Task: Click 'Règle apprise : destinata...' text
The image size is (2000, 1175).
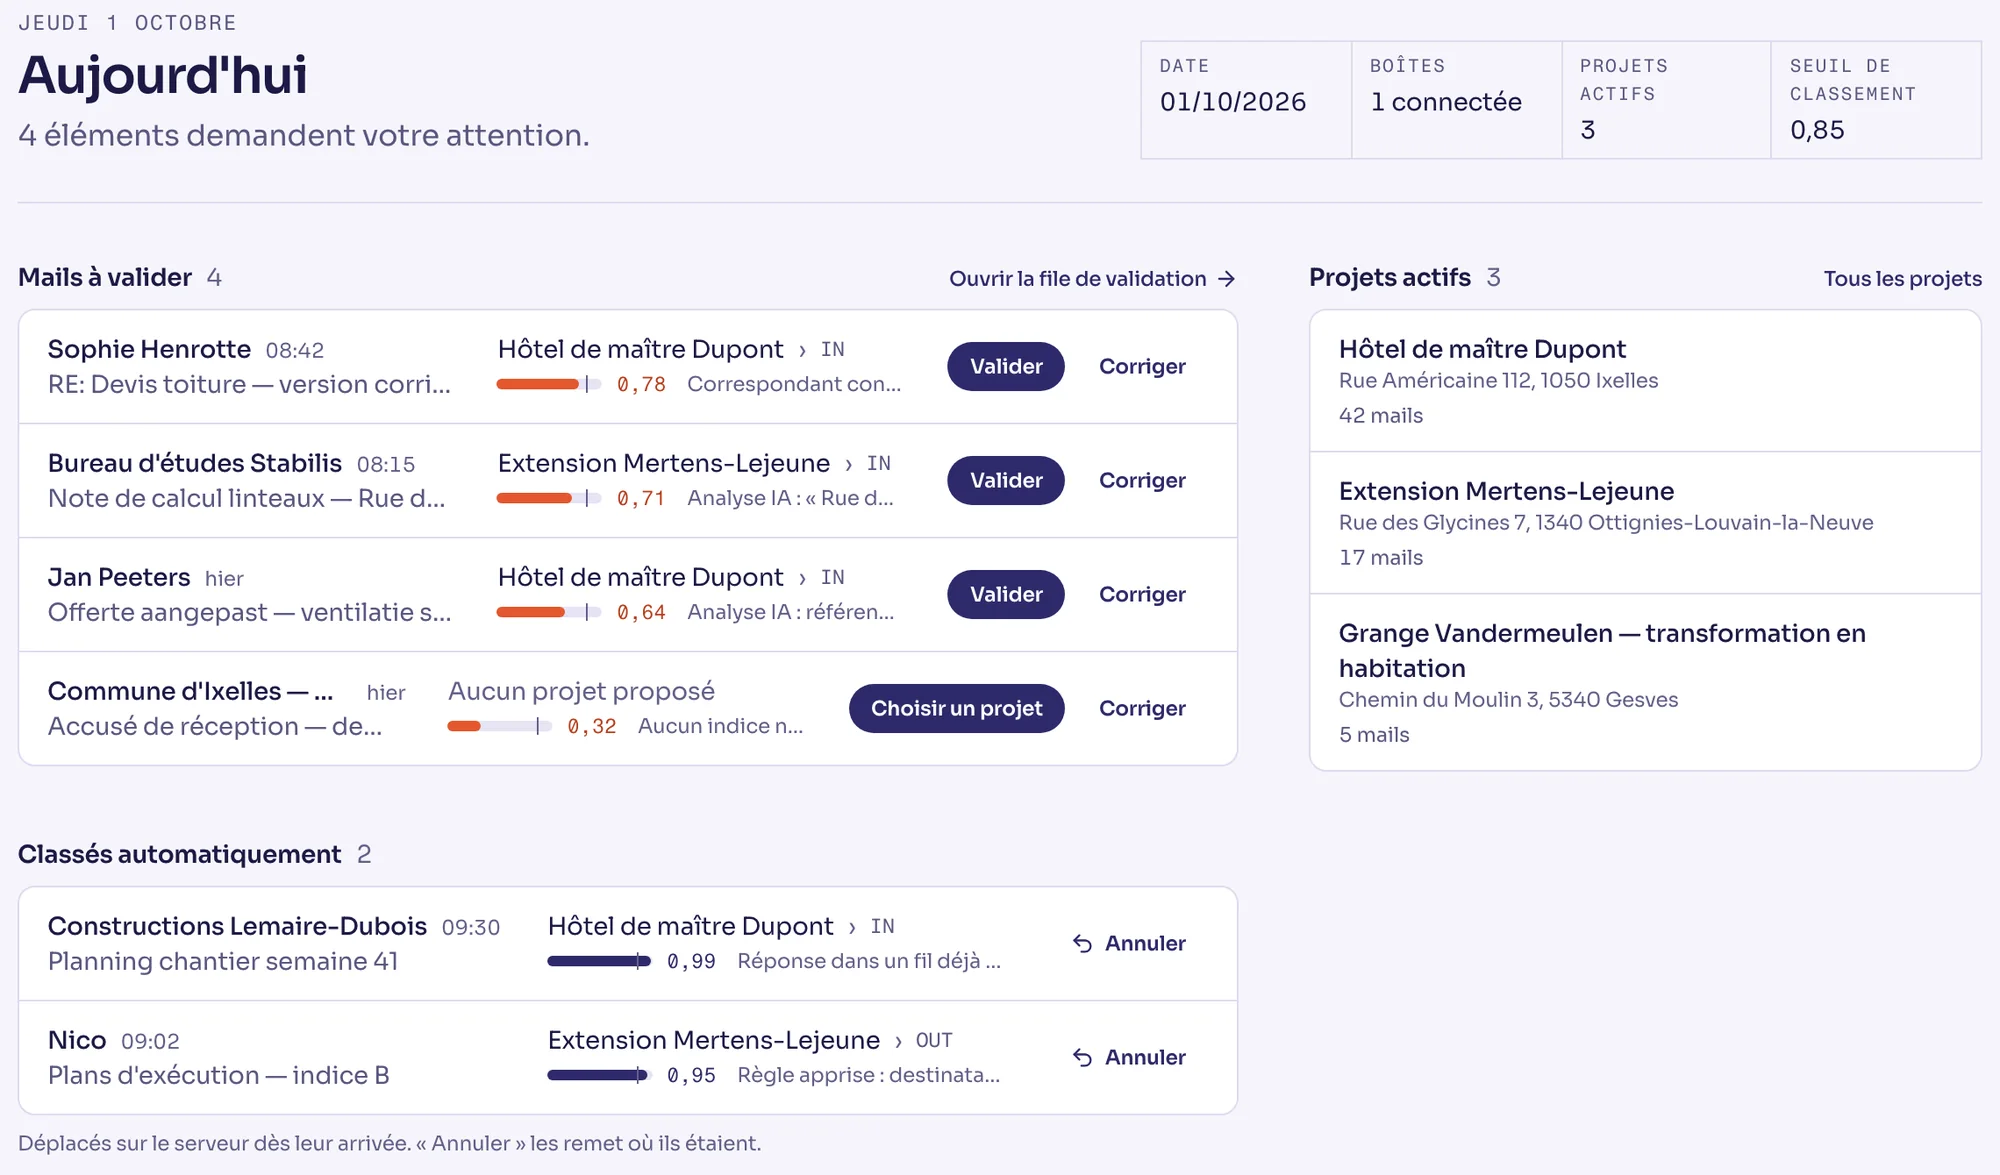Action: click(x=868, y=1075)
